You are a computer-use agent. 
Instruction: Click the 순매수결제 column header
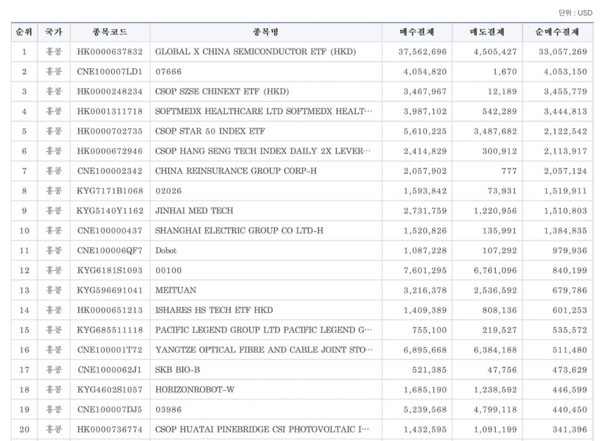[557, 32]
